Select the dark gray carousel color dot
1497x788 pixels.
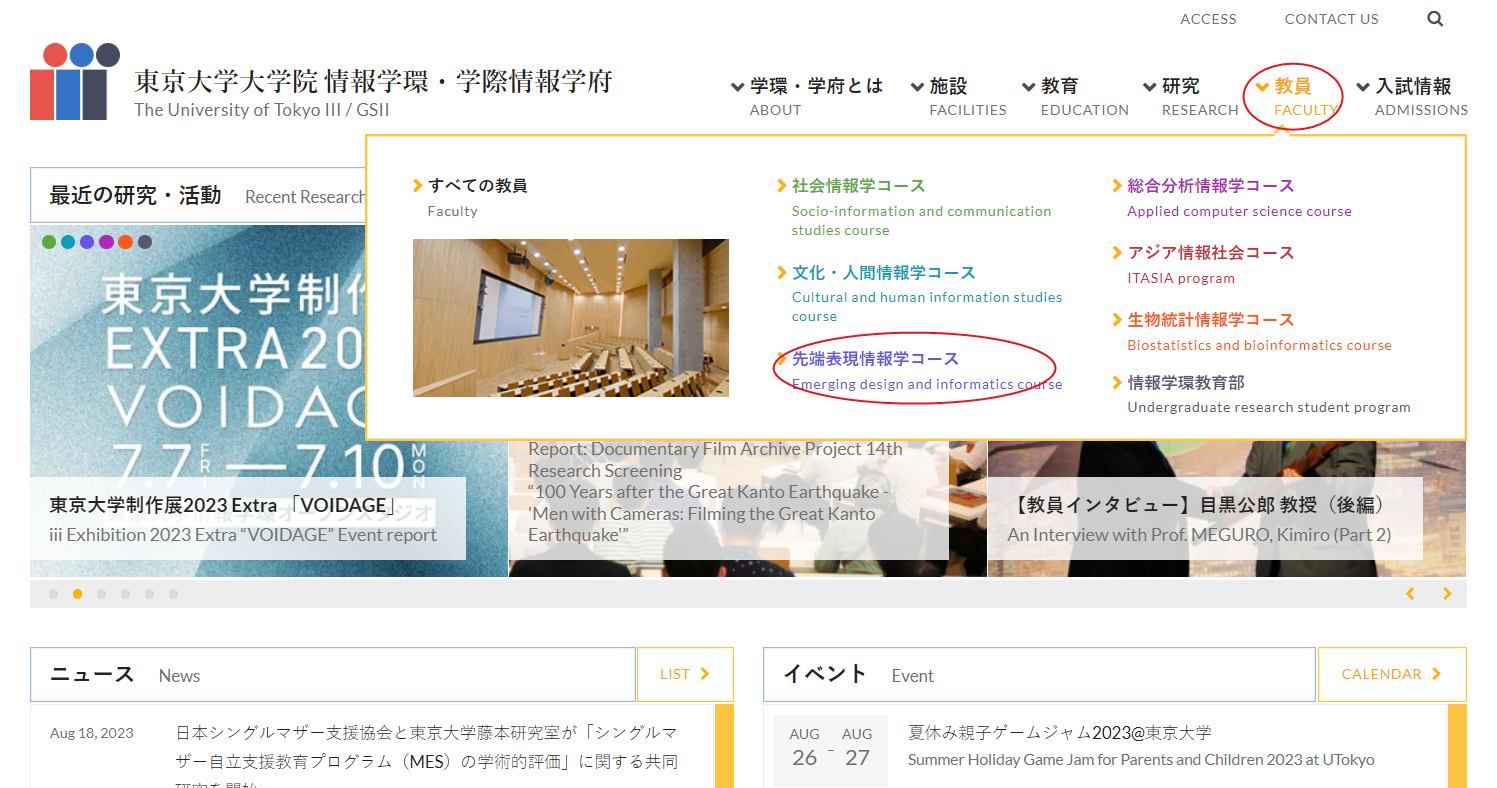coord(145,242)
